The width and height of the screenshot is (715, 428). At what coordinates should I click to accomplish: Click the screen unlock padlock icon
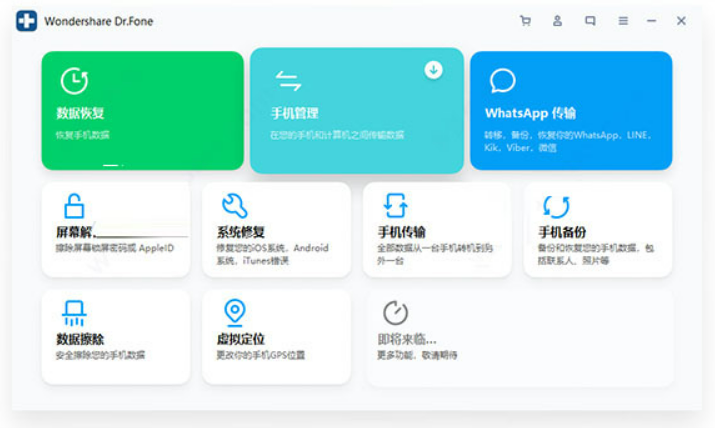pyautogui.click(x=74, y=206)
